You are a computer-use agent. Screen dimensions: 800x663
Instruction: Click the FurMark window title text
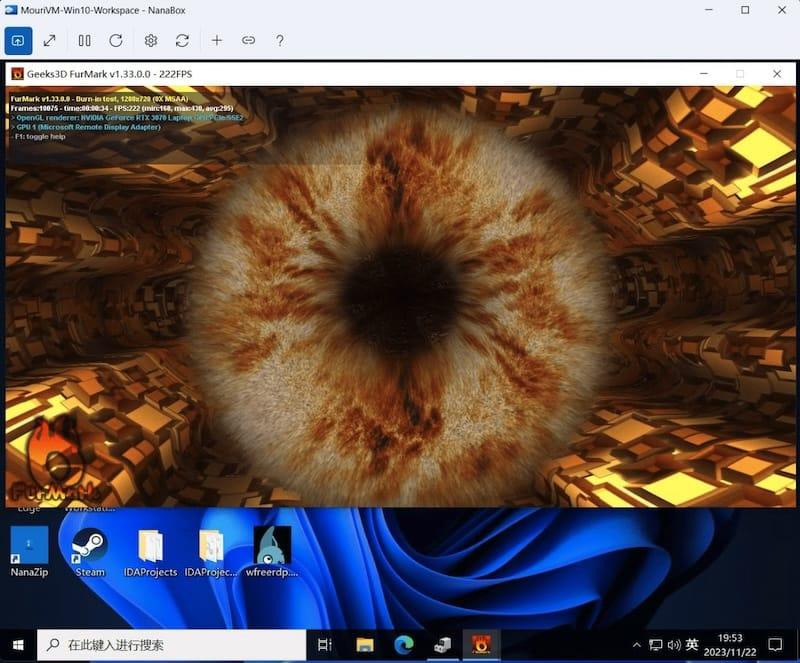coord(109,74)
